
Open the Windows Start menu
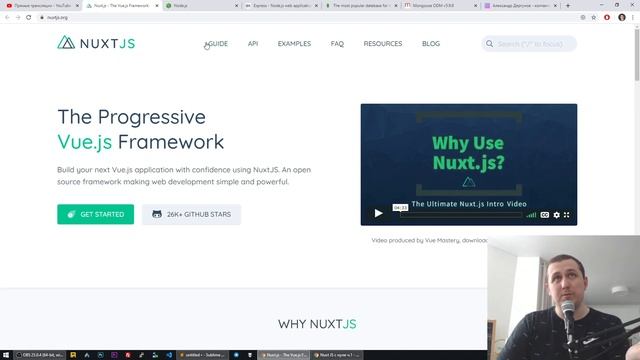tap(6, 355)
